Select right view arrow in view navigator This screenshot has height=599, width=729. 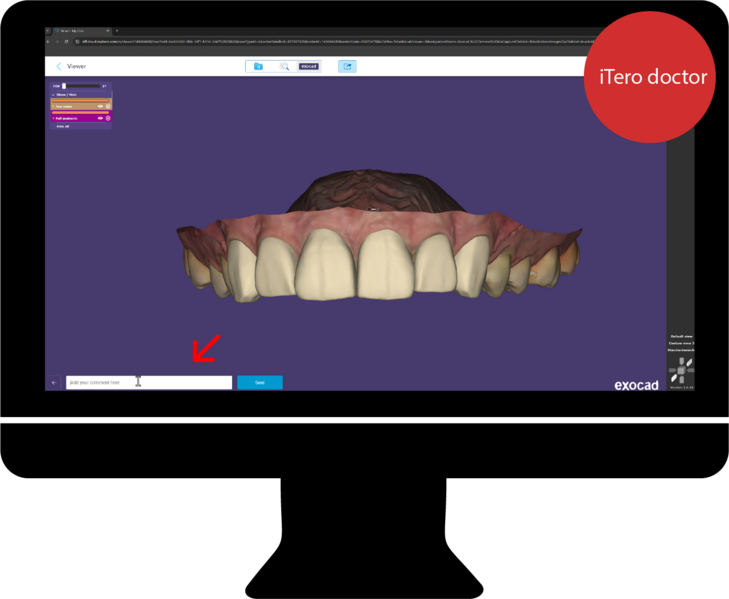(x=691, y=370)
